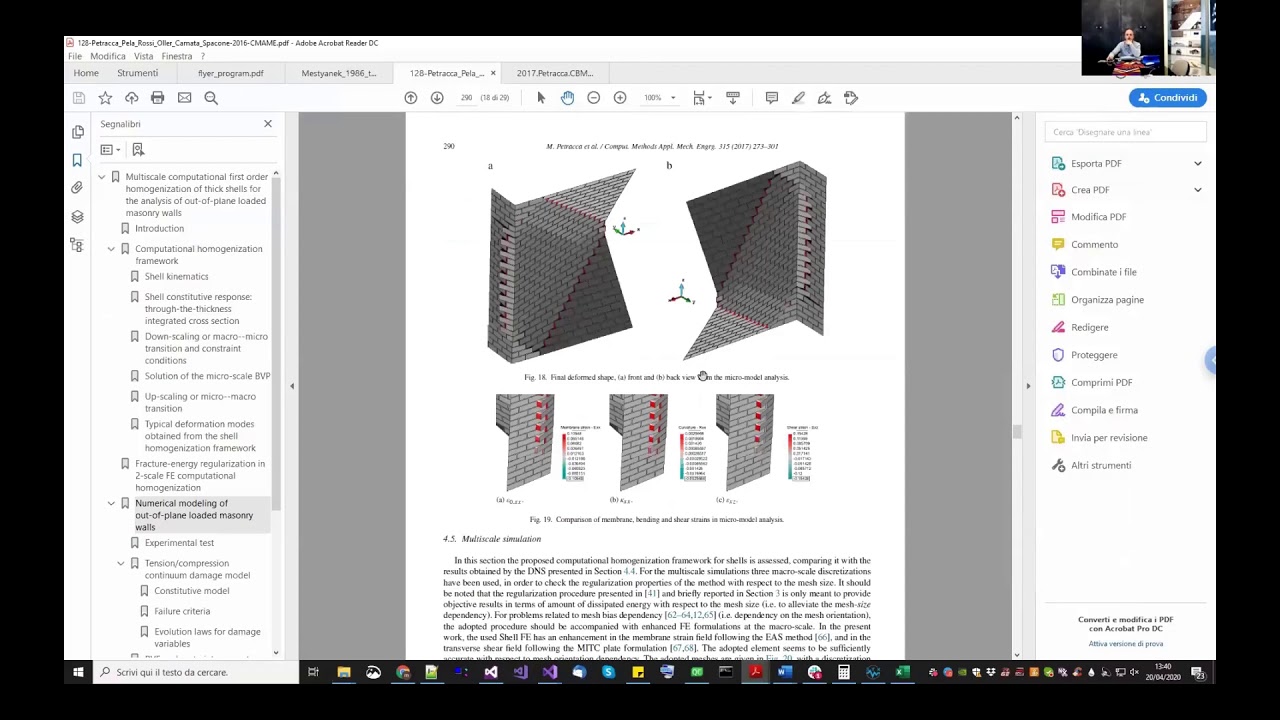Open the page thumbnails side panel icon

78,132
